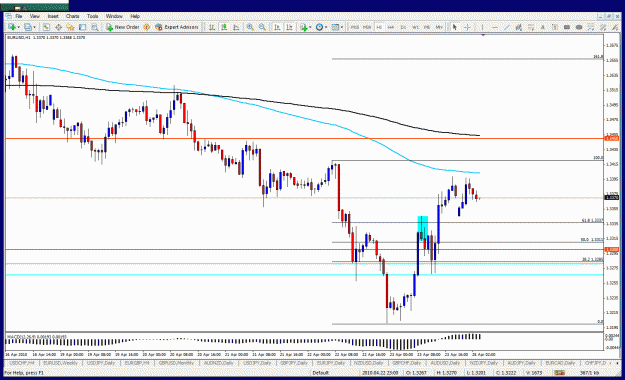The height and width of the screenshot is (380, 625).
Task: Click the Default profile status bar field
Action: 320,373
